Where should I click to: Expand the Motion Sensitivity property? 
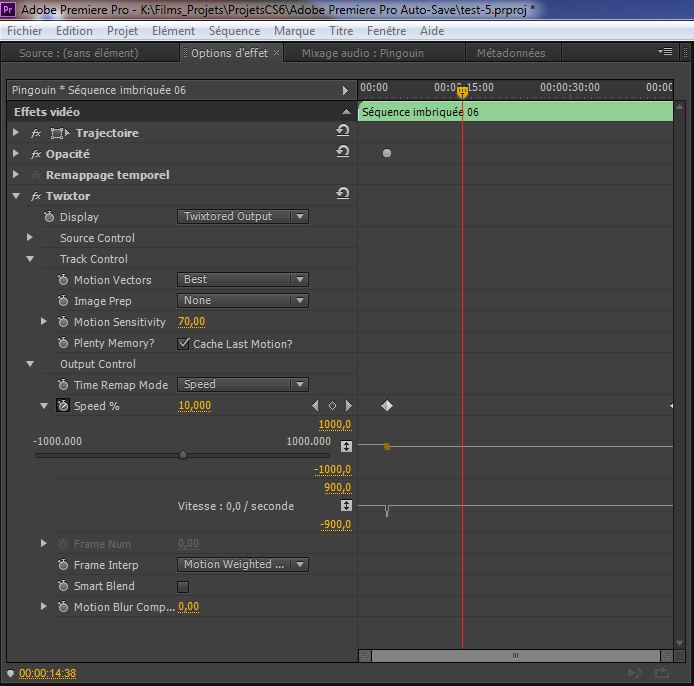[x=43, y=321]
